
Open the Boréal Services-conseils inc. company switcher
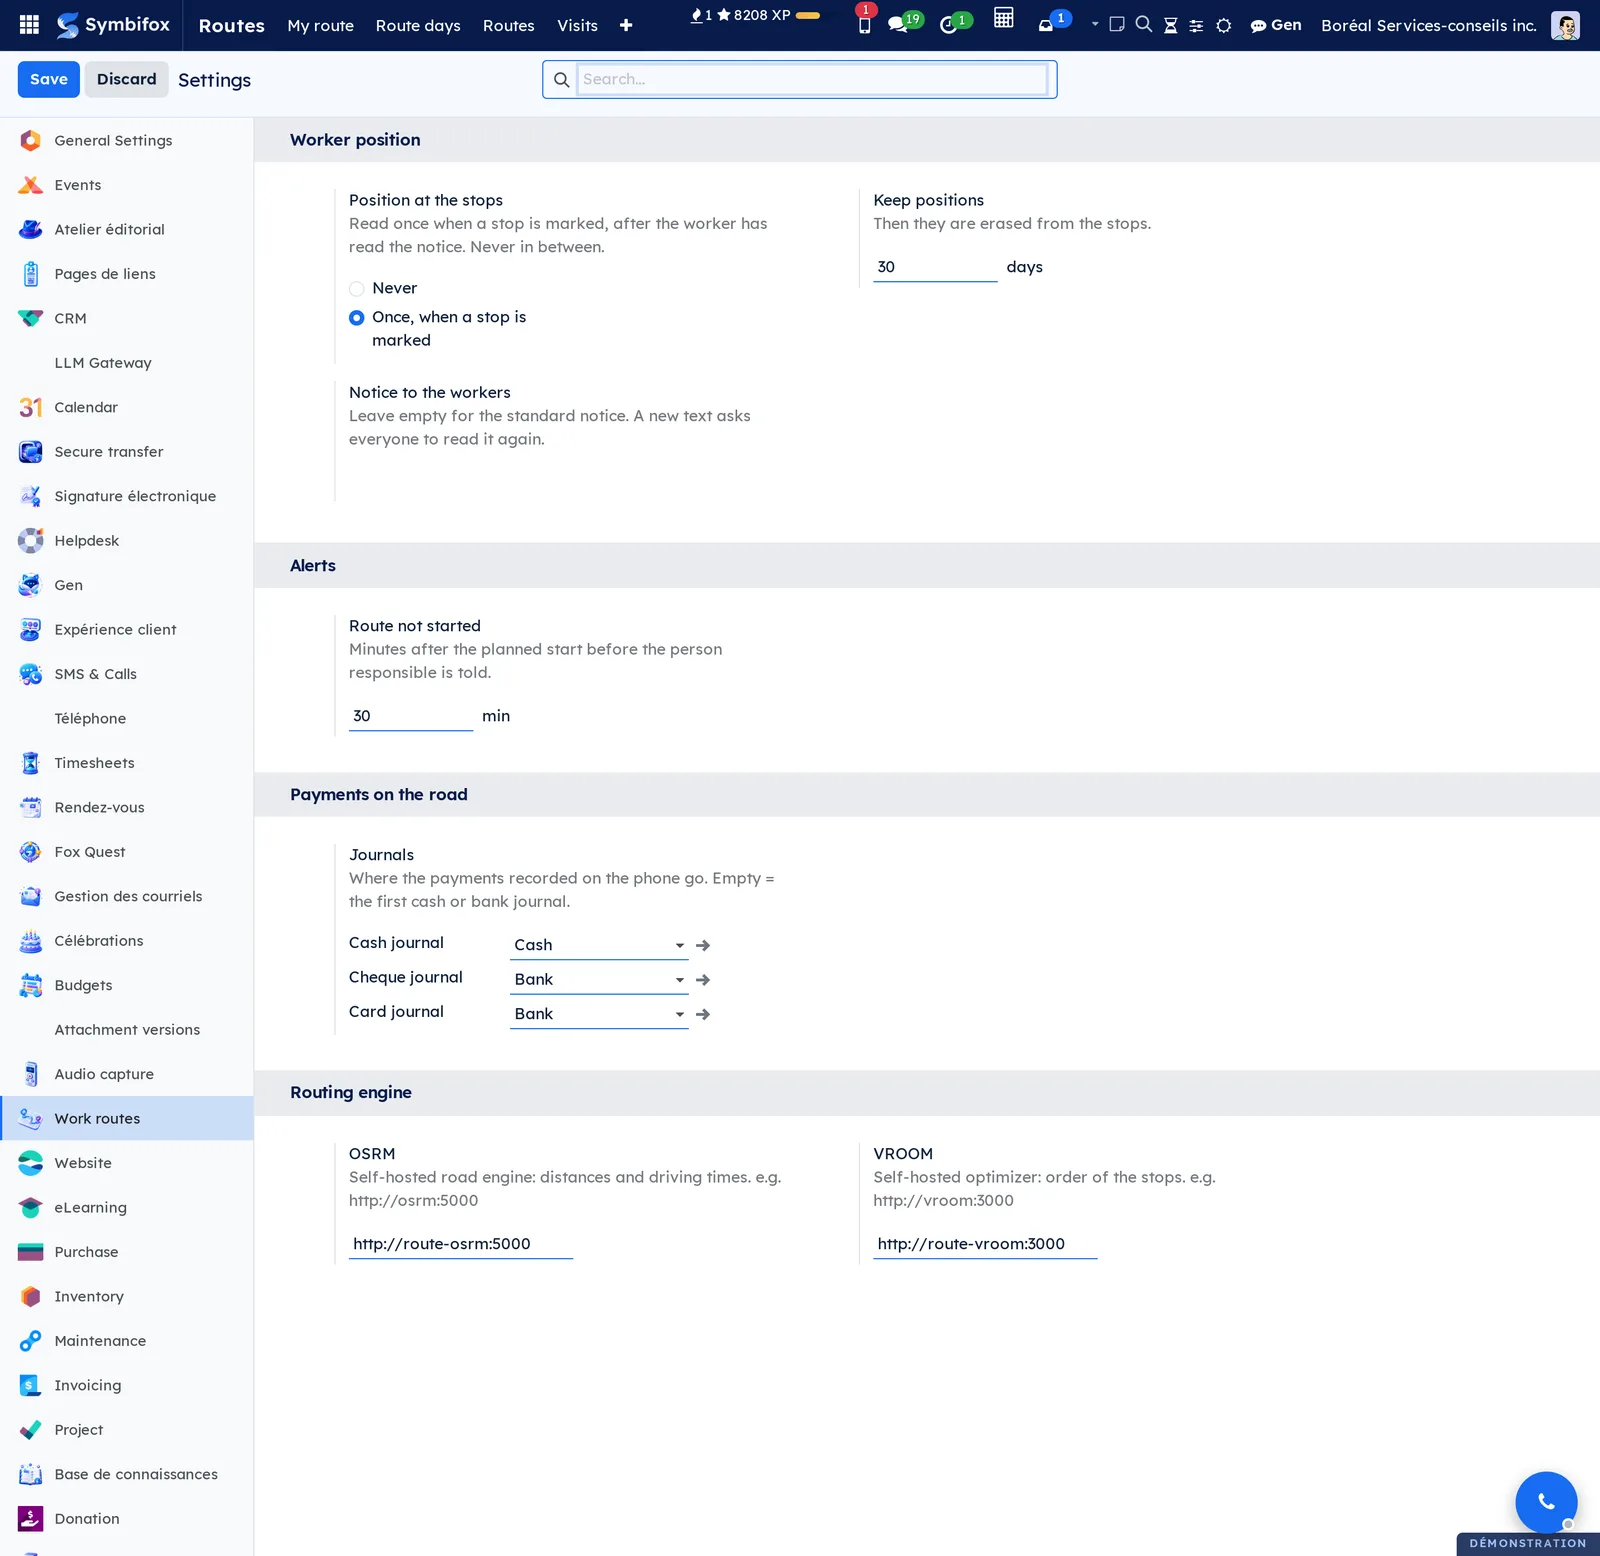1428,25
